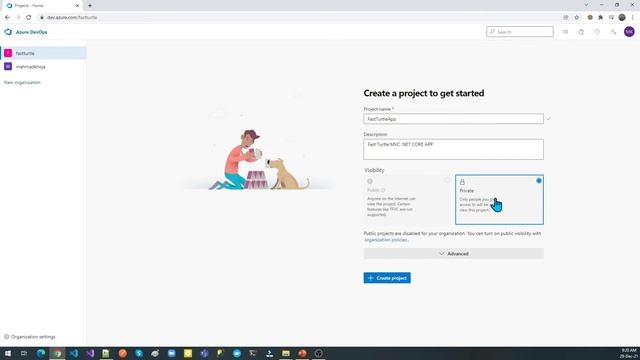Open Microsoft Edge from the taskbar

[41, 353]
